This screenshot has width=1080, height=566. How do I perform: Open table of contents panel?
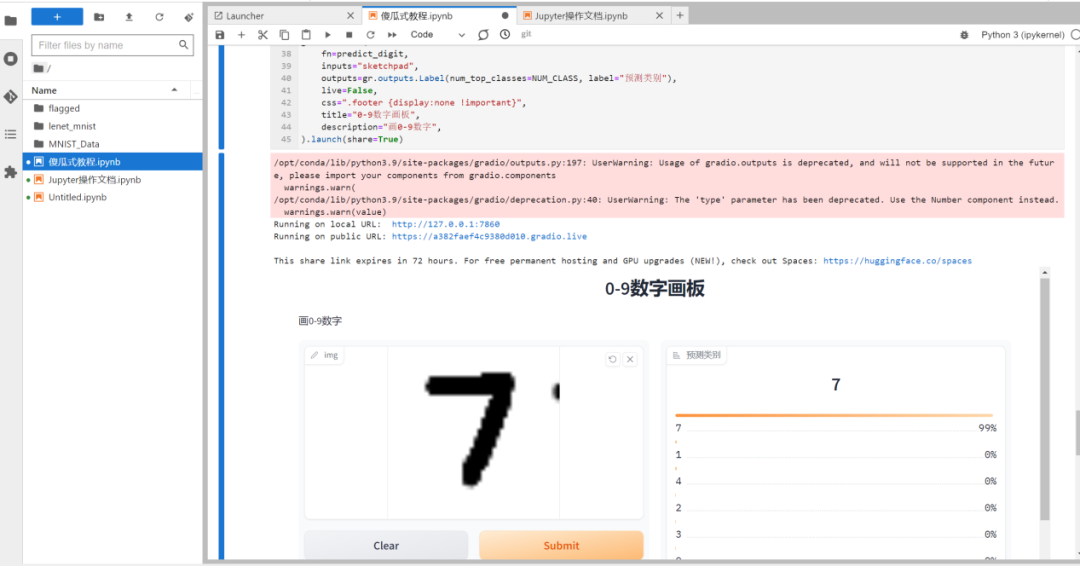tap(10, 134)
